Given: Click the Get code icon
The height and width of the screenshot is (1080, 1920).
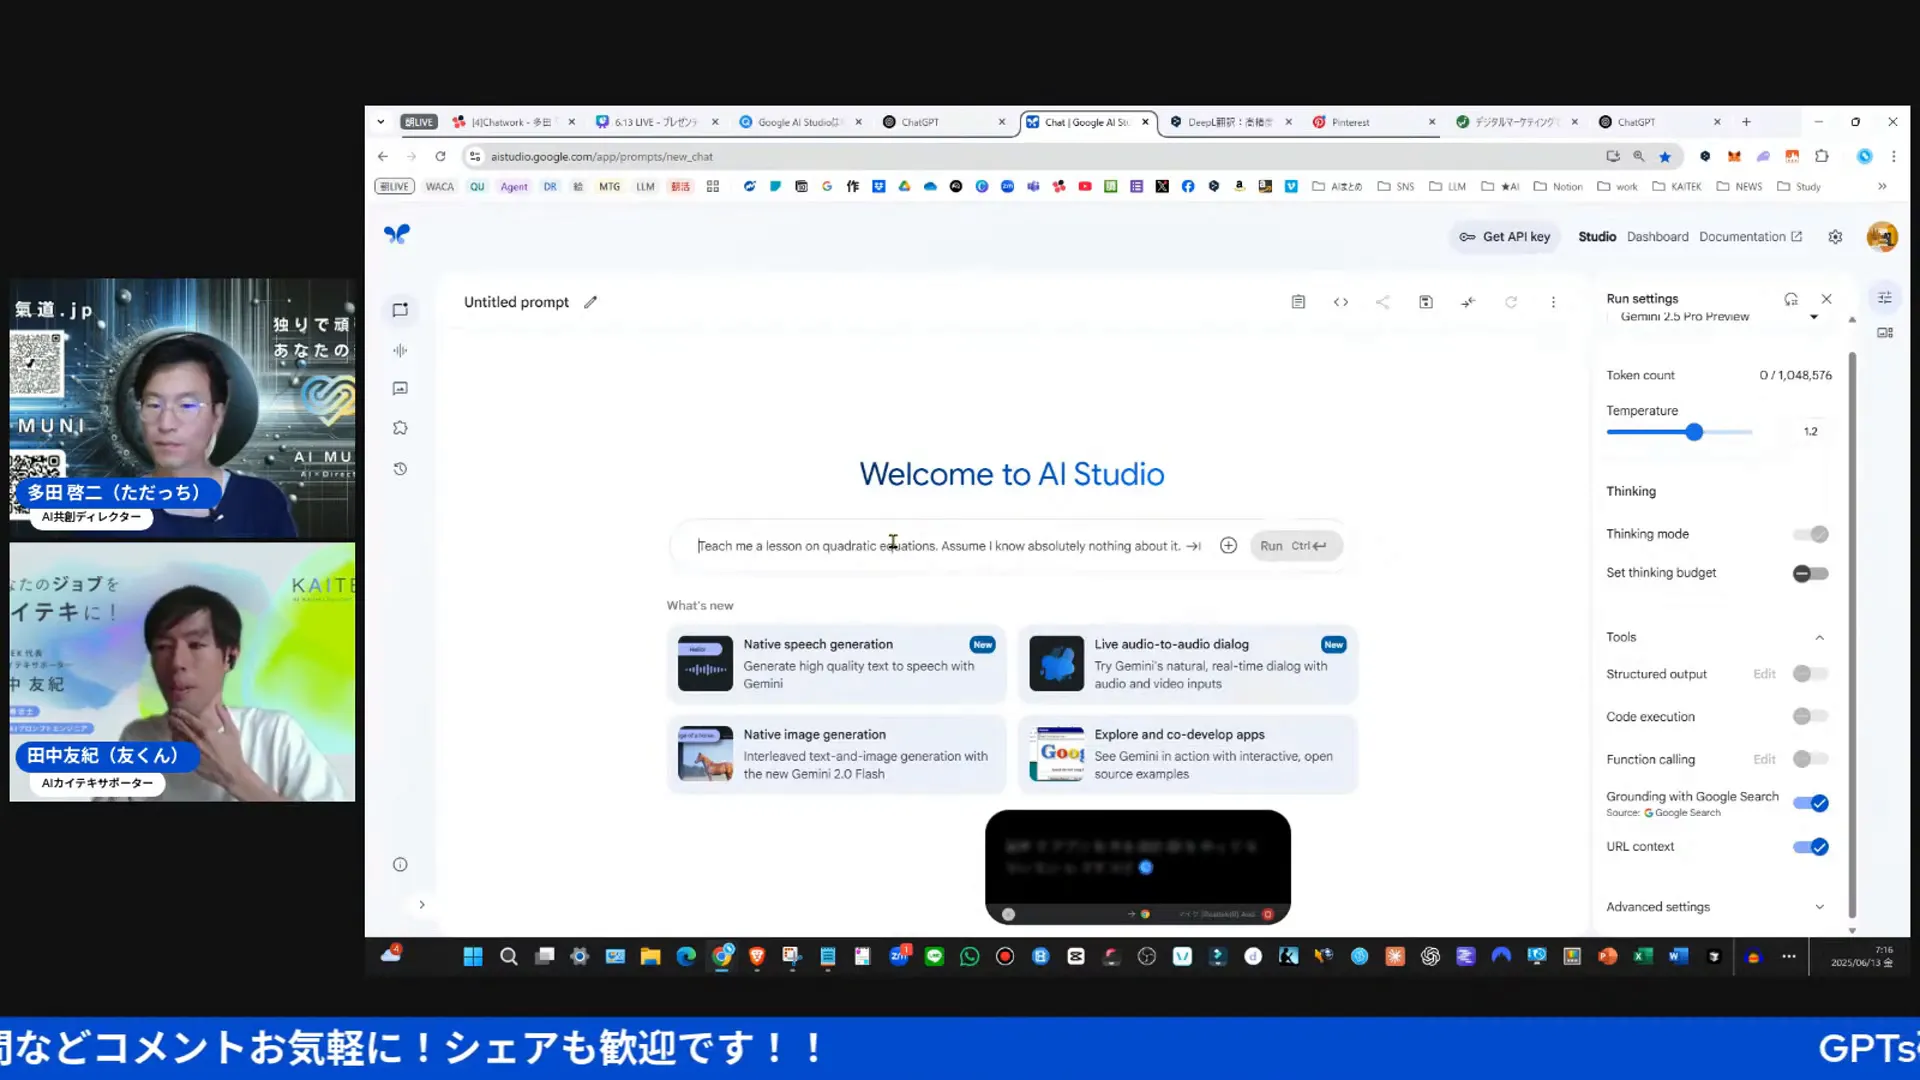Looking at the screenshot, I should (x=1341, y=302).
